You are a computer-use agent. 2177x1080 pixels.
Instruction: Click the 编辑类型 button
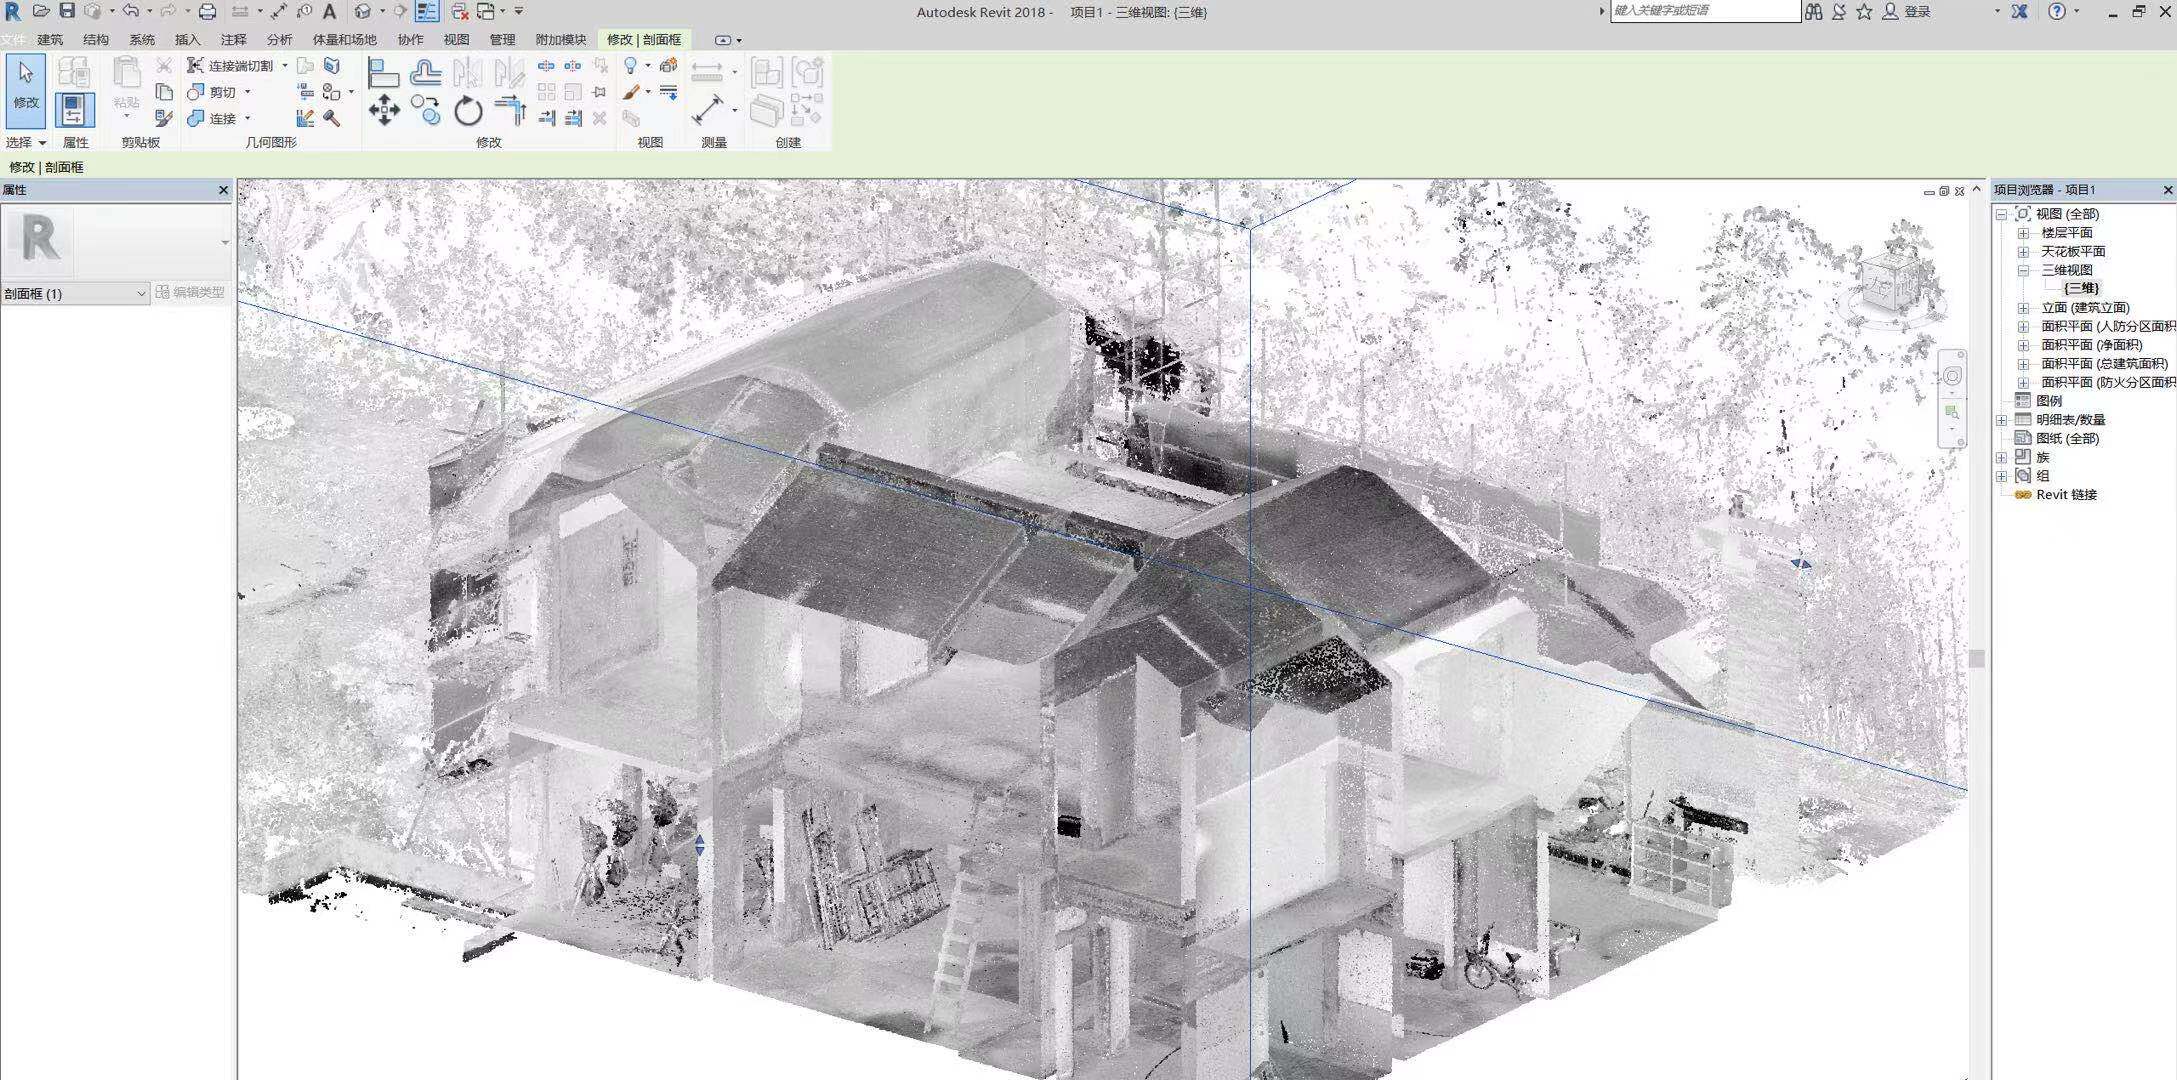pyautogui.click(x=191, y=292)
